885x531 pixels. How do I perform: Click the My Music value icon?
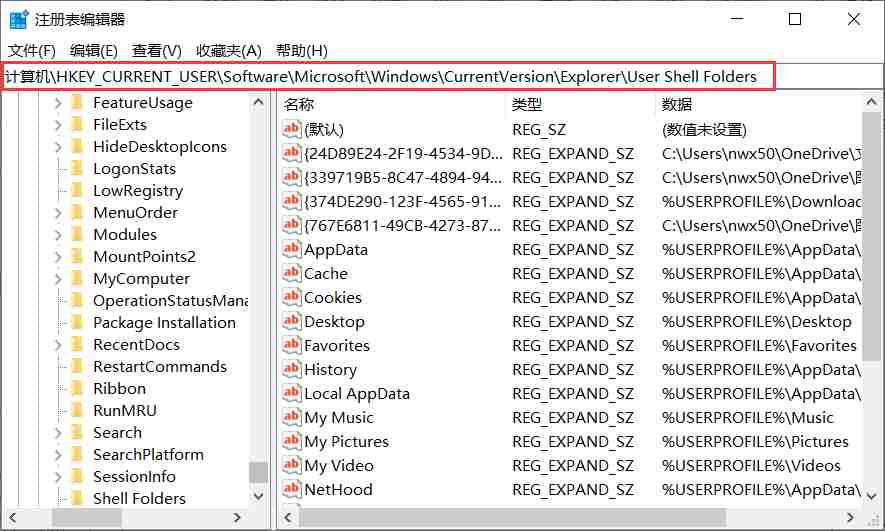[x=291, y=417]
